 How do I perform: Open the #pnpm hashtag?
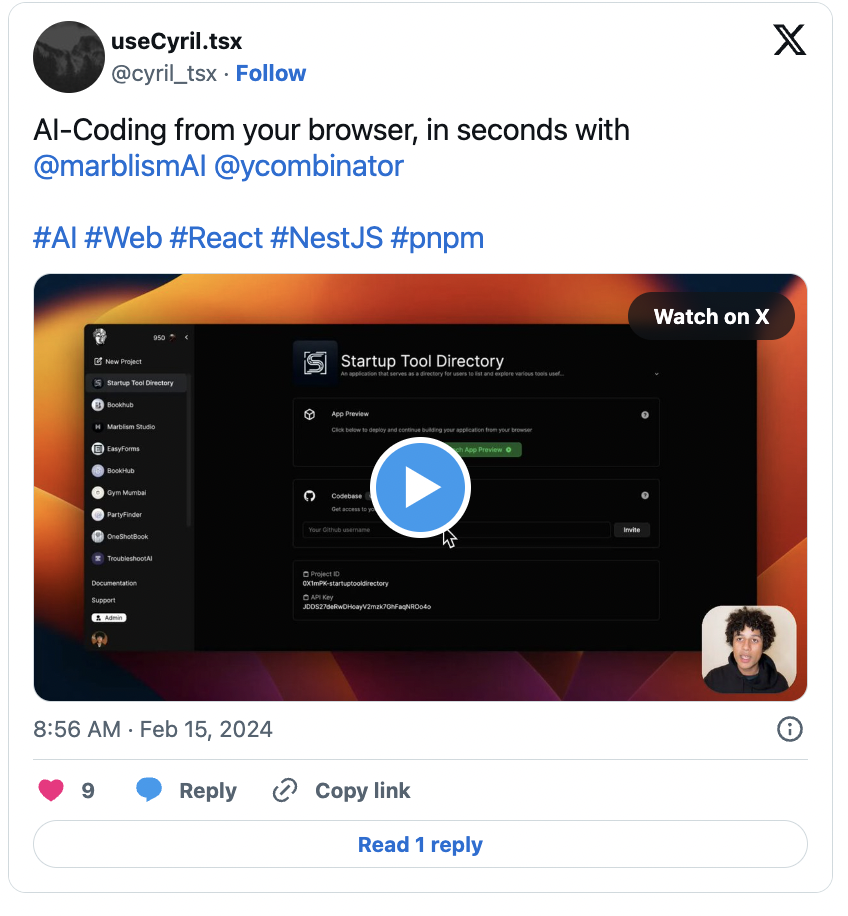tap(437, 238)
